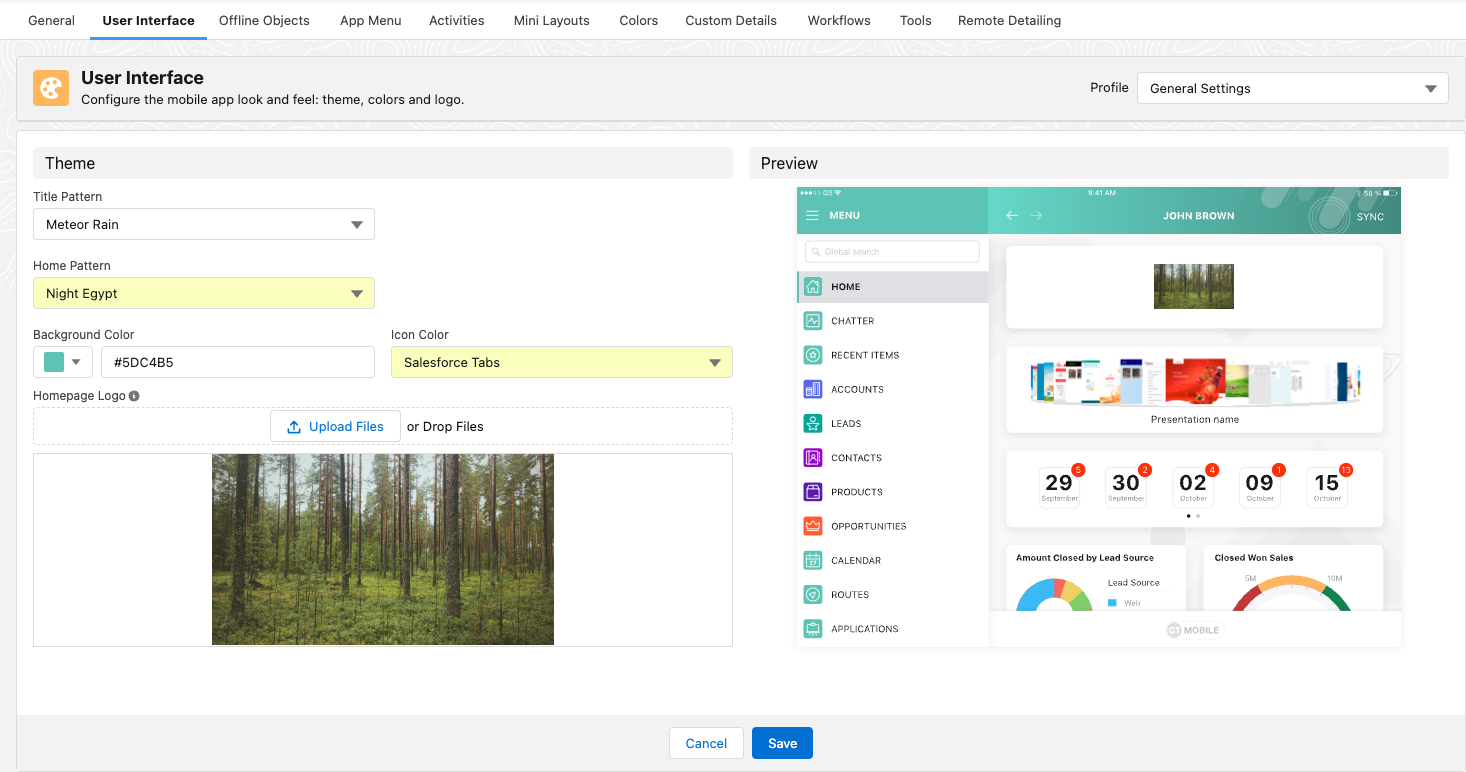Image resolution: width=1466 pixels, height=772 pixels.
Task: Click the Upload Files button
Action: [x=335, y=426]
